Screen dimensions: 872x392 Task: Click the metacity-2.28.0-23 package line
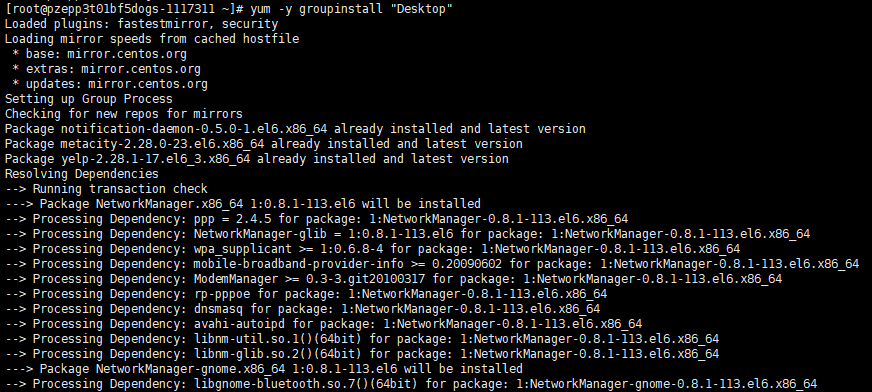pyautogui.click(x=264, y=144)
